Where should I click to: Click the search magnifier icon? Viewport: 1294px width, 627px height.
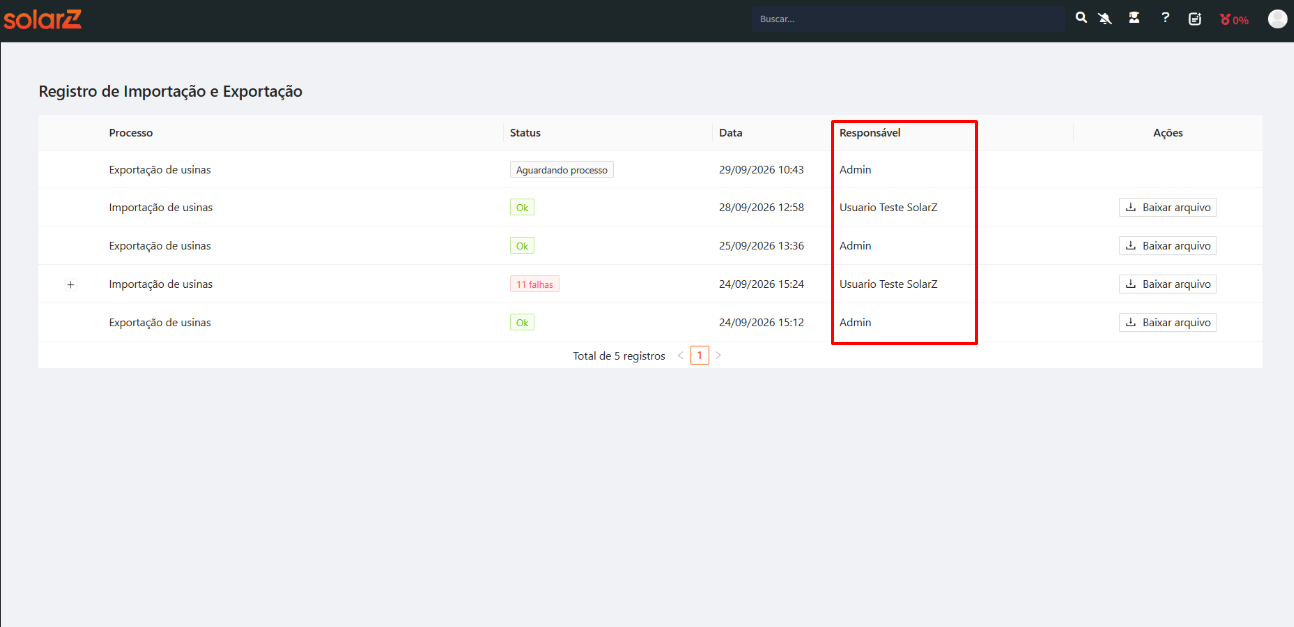1081,18
